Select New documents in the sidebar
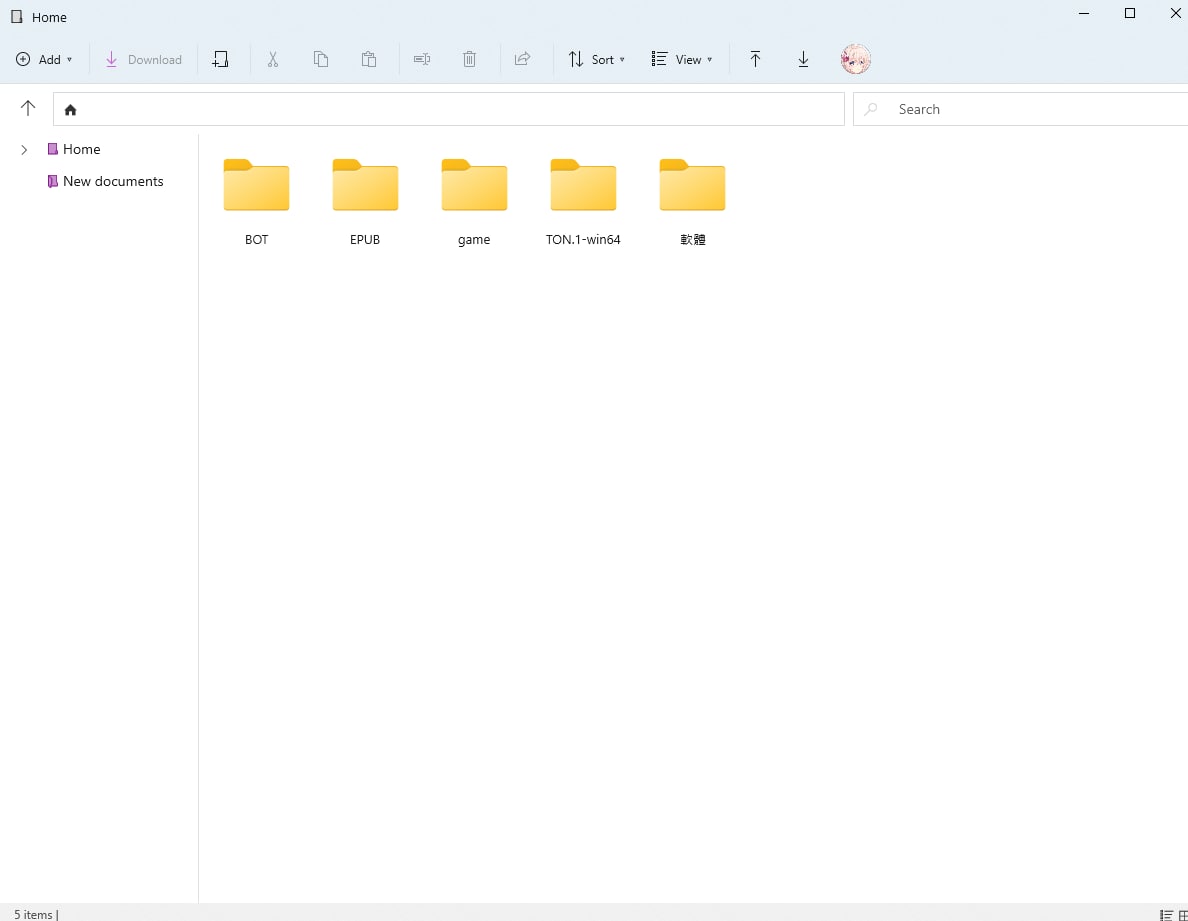 tap(112, 181)
